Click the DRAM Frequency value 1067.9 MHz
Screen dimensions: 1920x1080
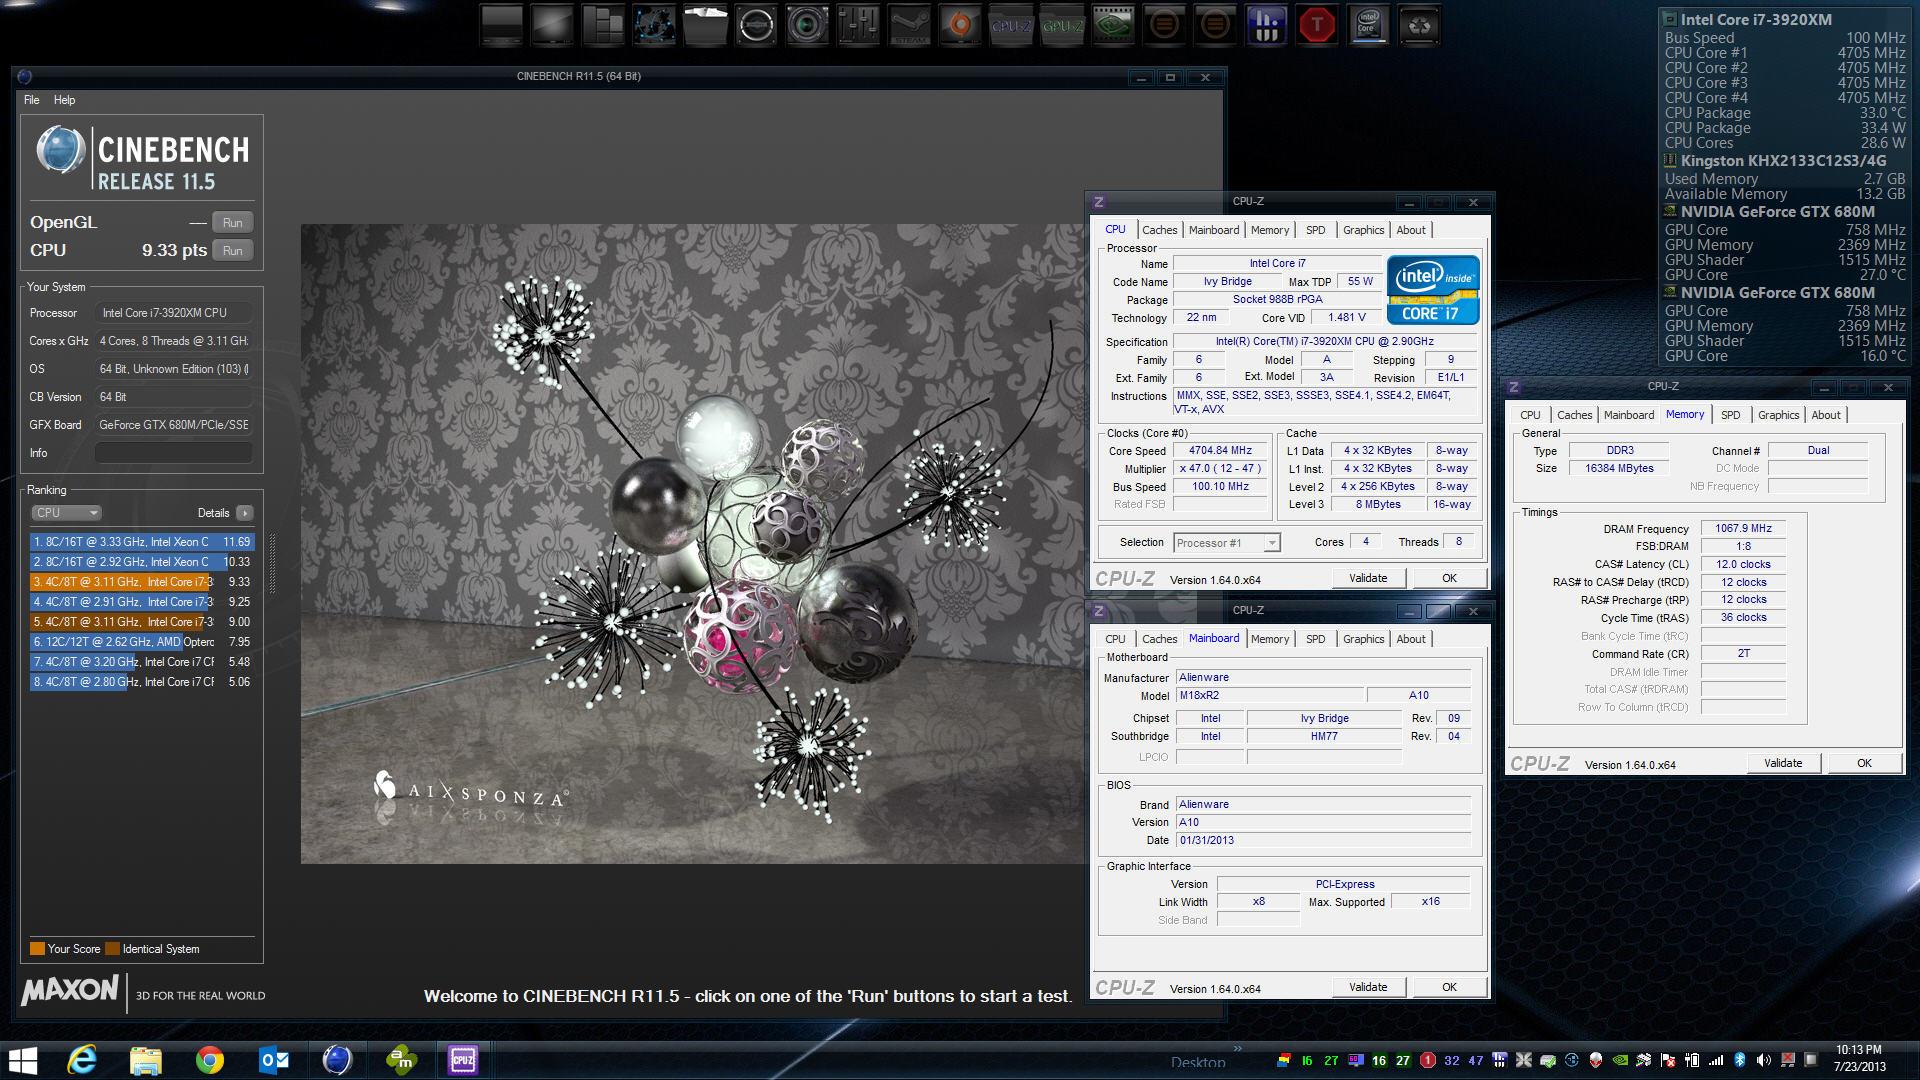pyautogui.click(x=1743, y=529)
